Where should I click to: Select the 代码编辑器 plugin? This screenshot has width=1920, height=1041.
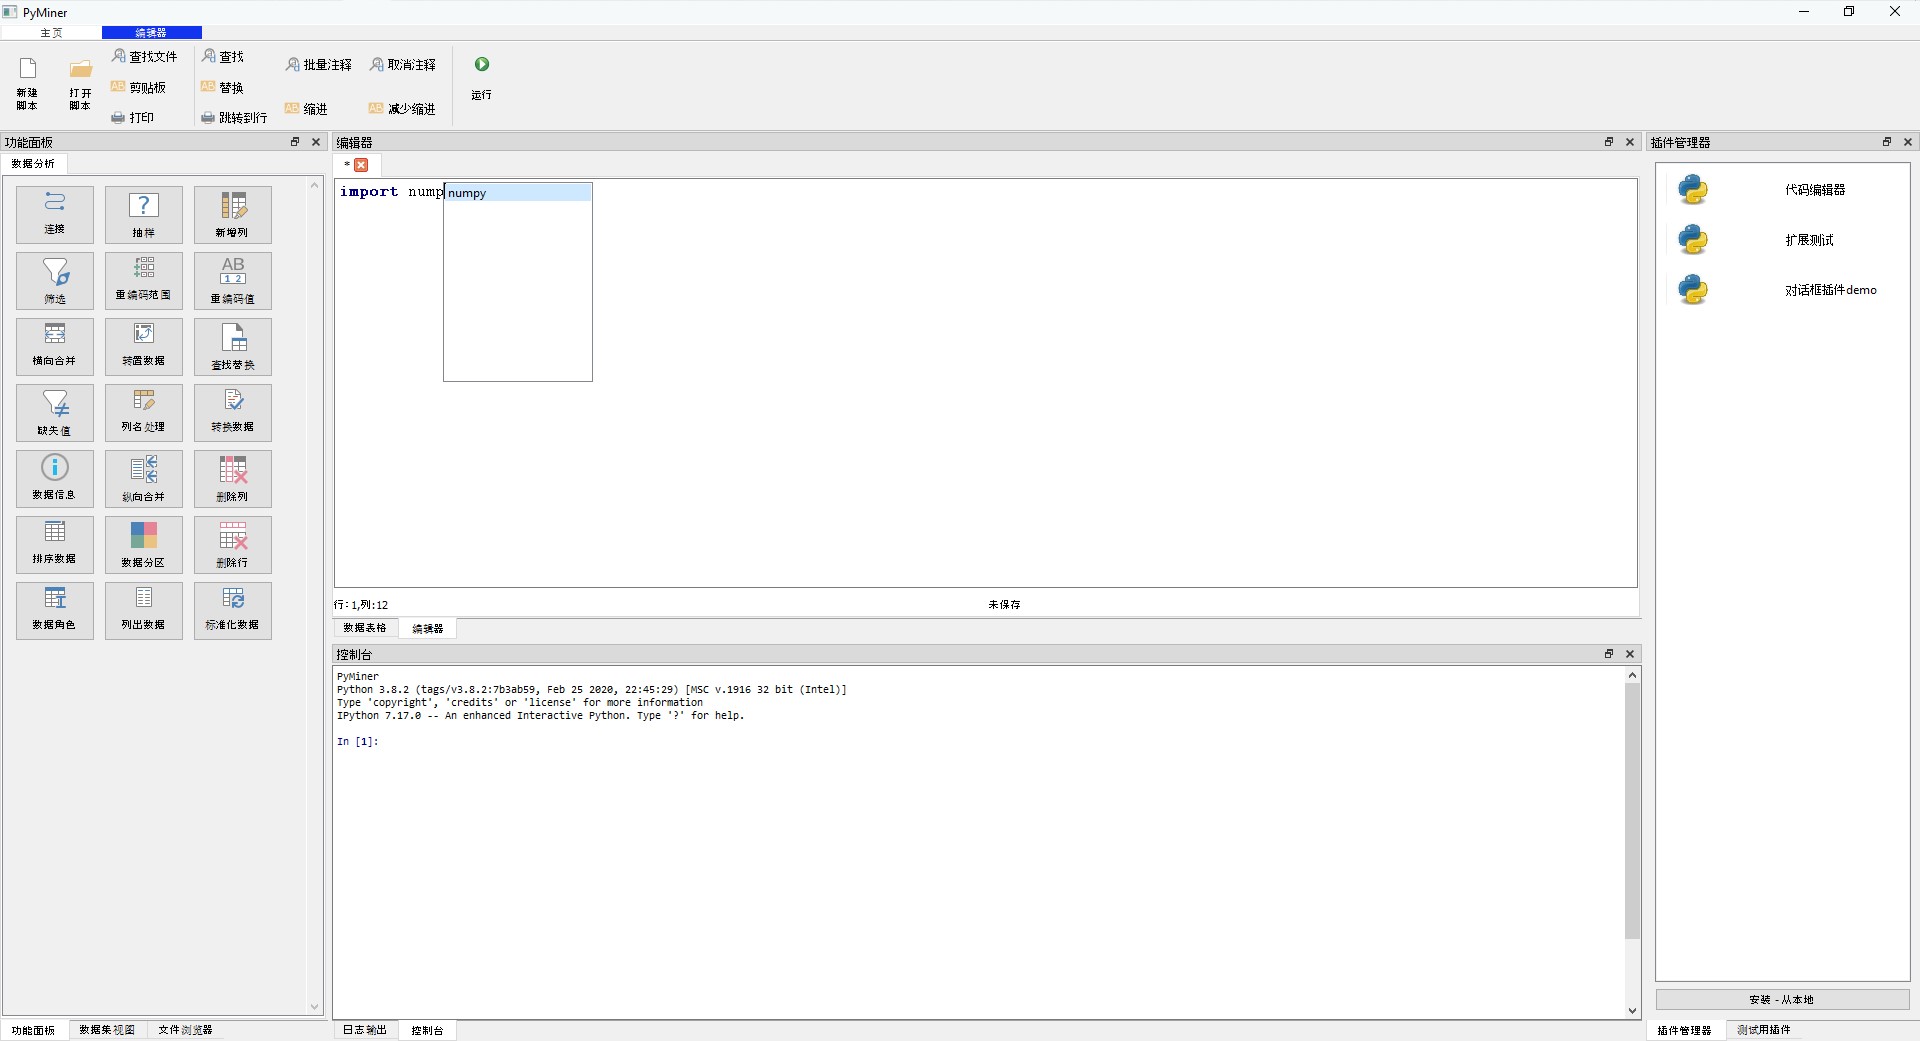tap(1782, 190)
